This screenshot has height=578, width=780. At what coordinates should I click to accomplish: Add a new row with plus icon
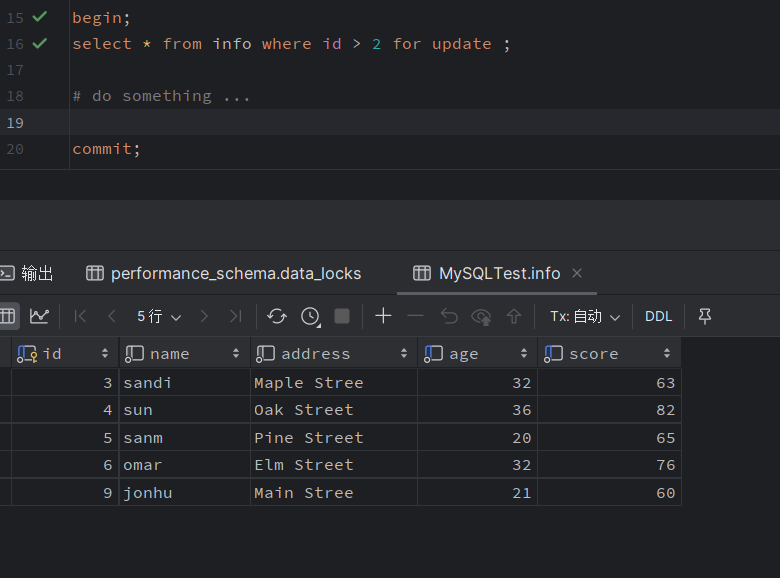tap(383, 316)
